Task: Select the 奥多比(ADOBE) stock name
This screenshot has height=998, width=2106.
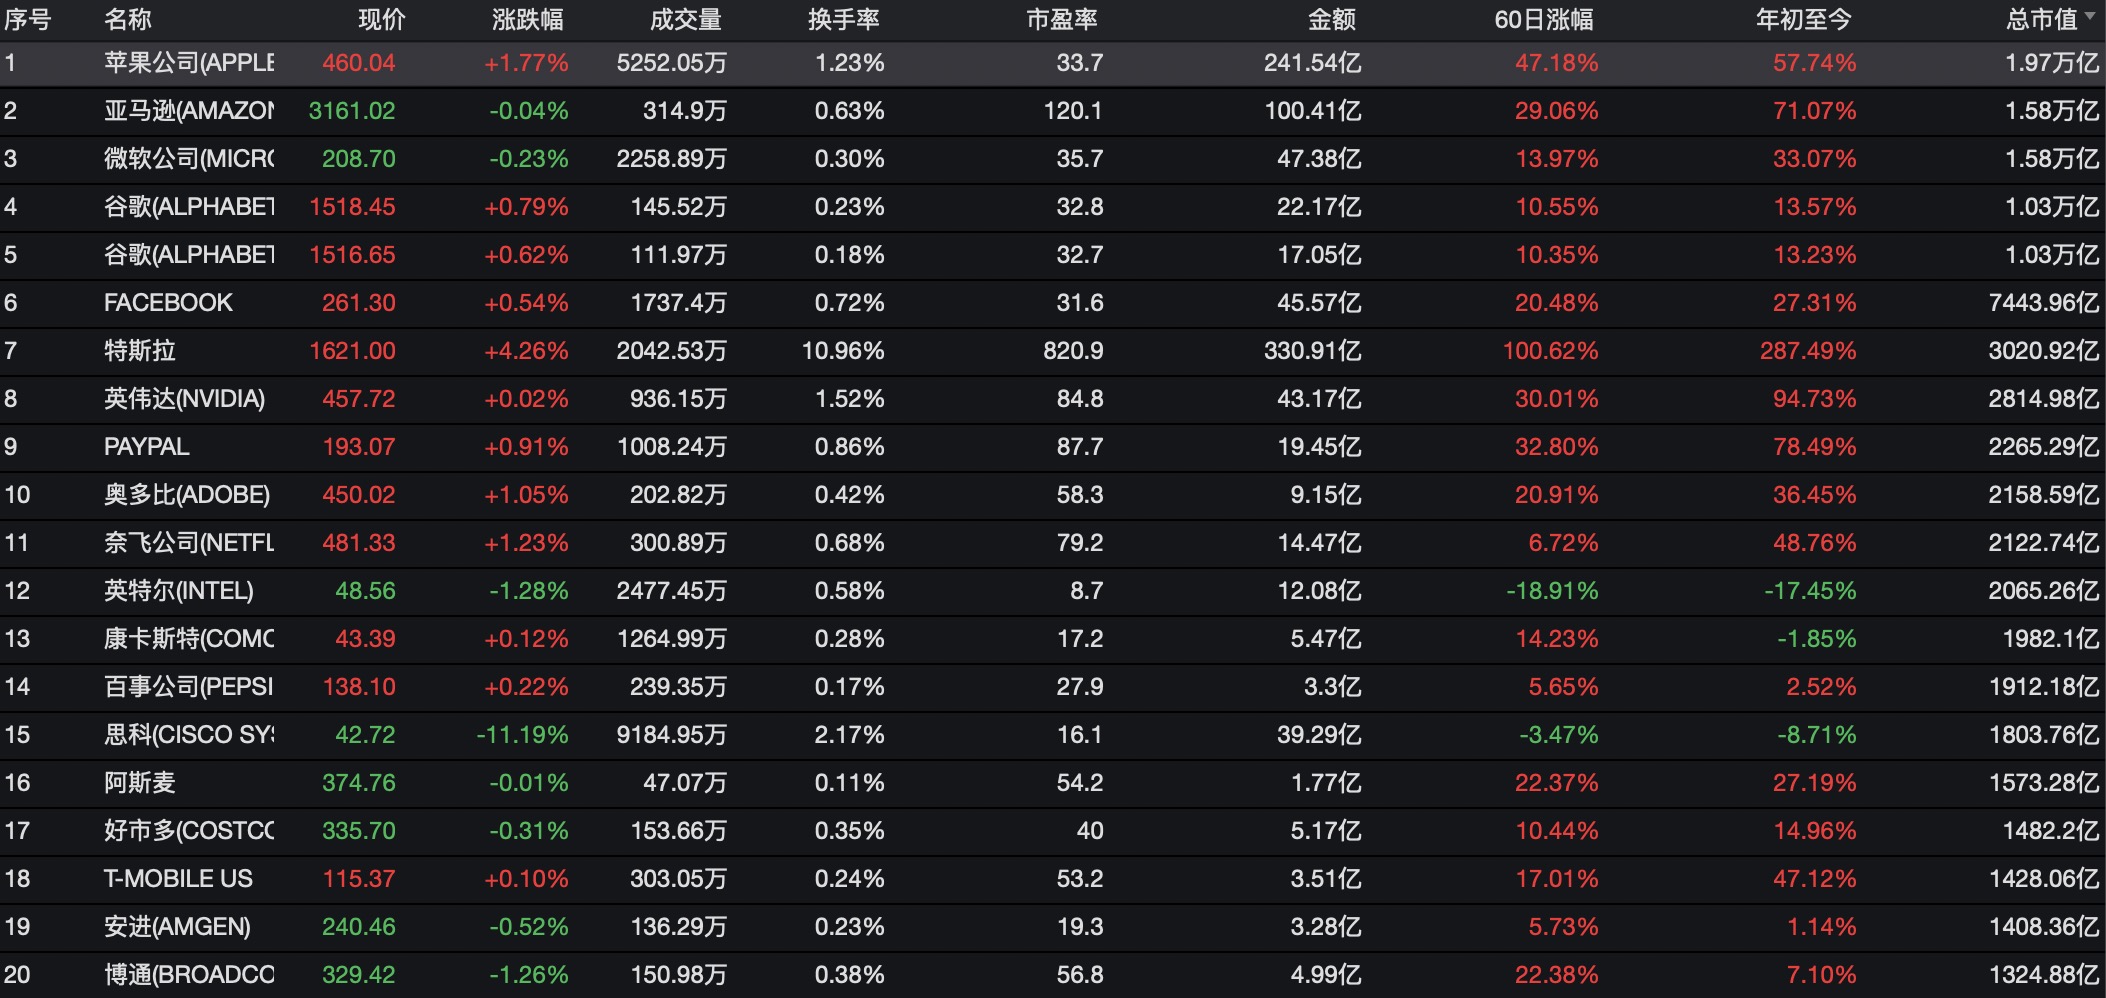Action: point(187,495)
